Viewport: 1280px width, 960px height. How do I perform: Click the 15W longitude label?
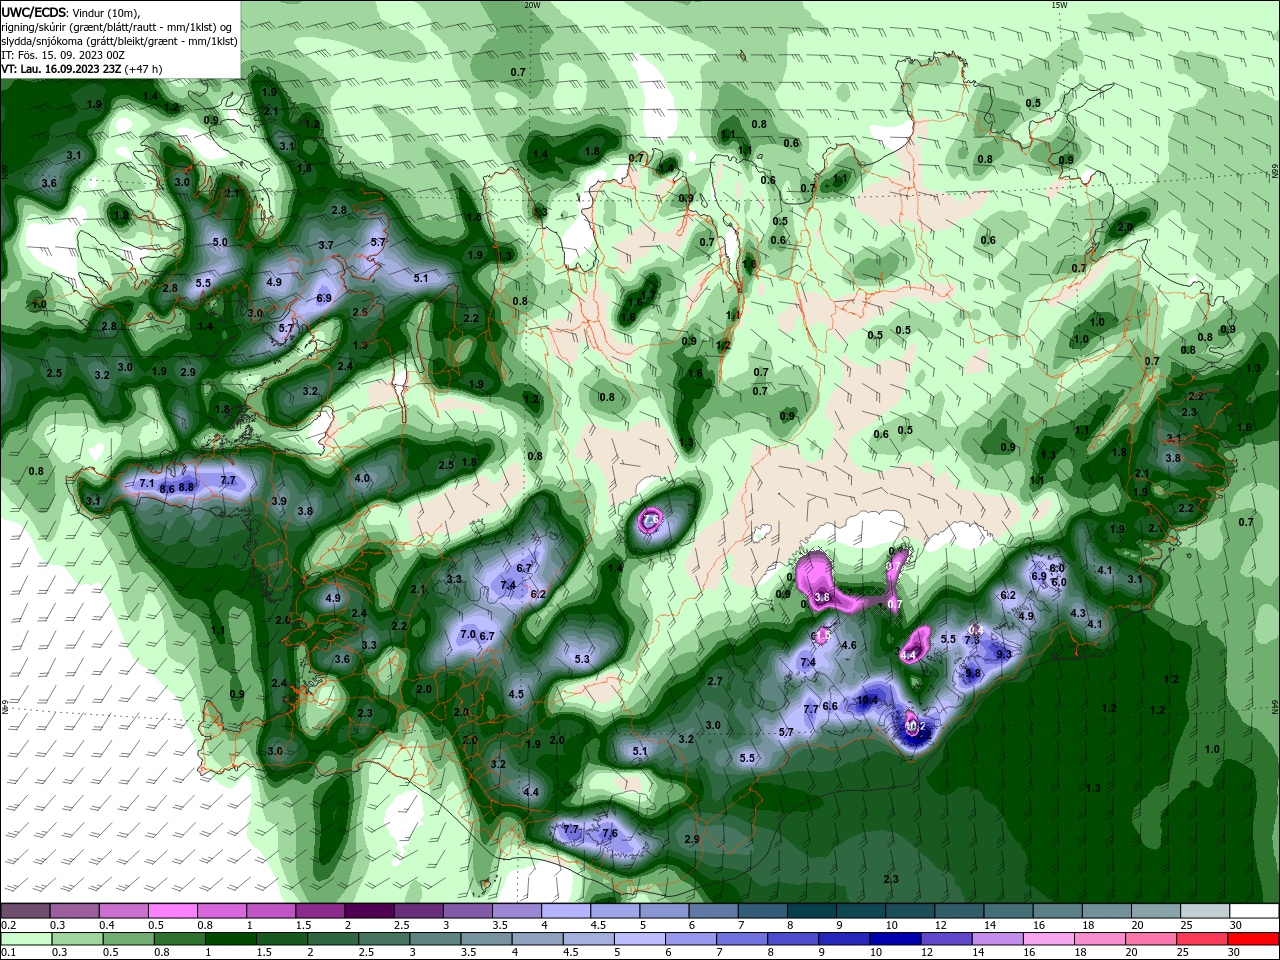tap(1060, 5)
